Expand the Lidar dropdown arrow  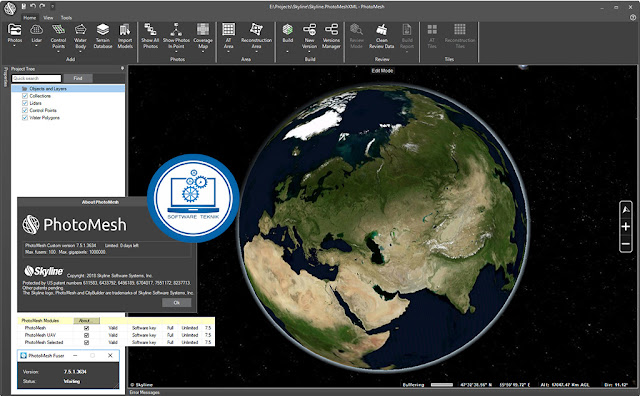coord(37,46)
